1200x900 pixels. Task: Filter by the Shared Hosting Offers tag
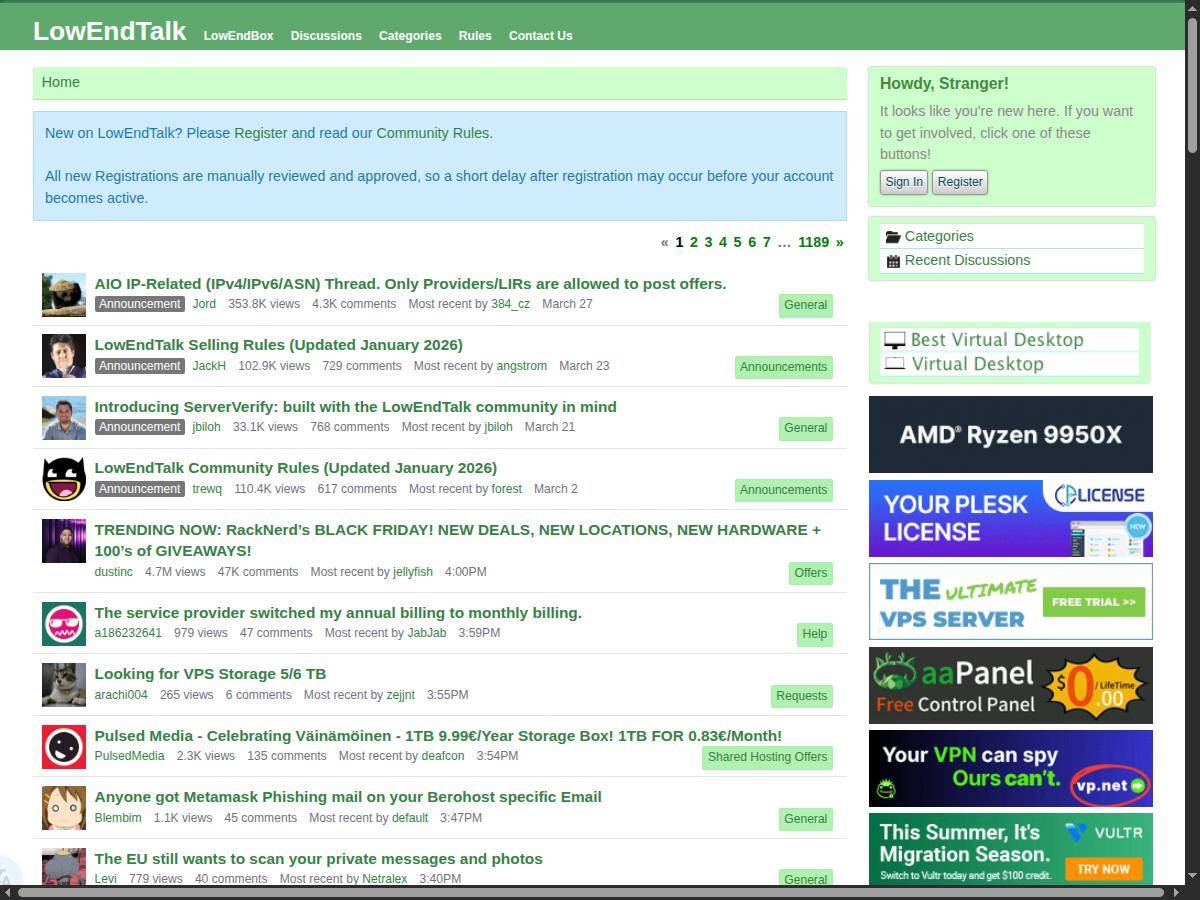click(x=767, y=757)
